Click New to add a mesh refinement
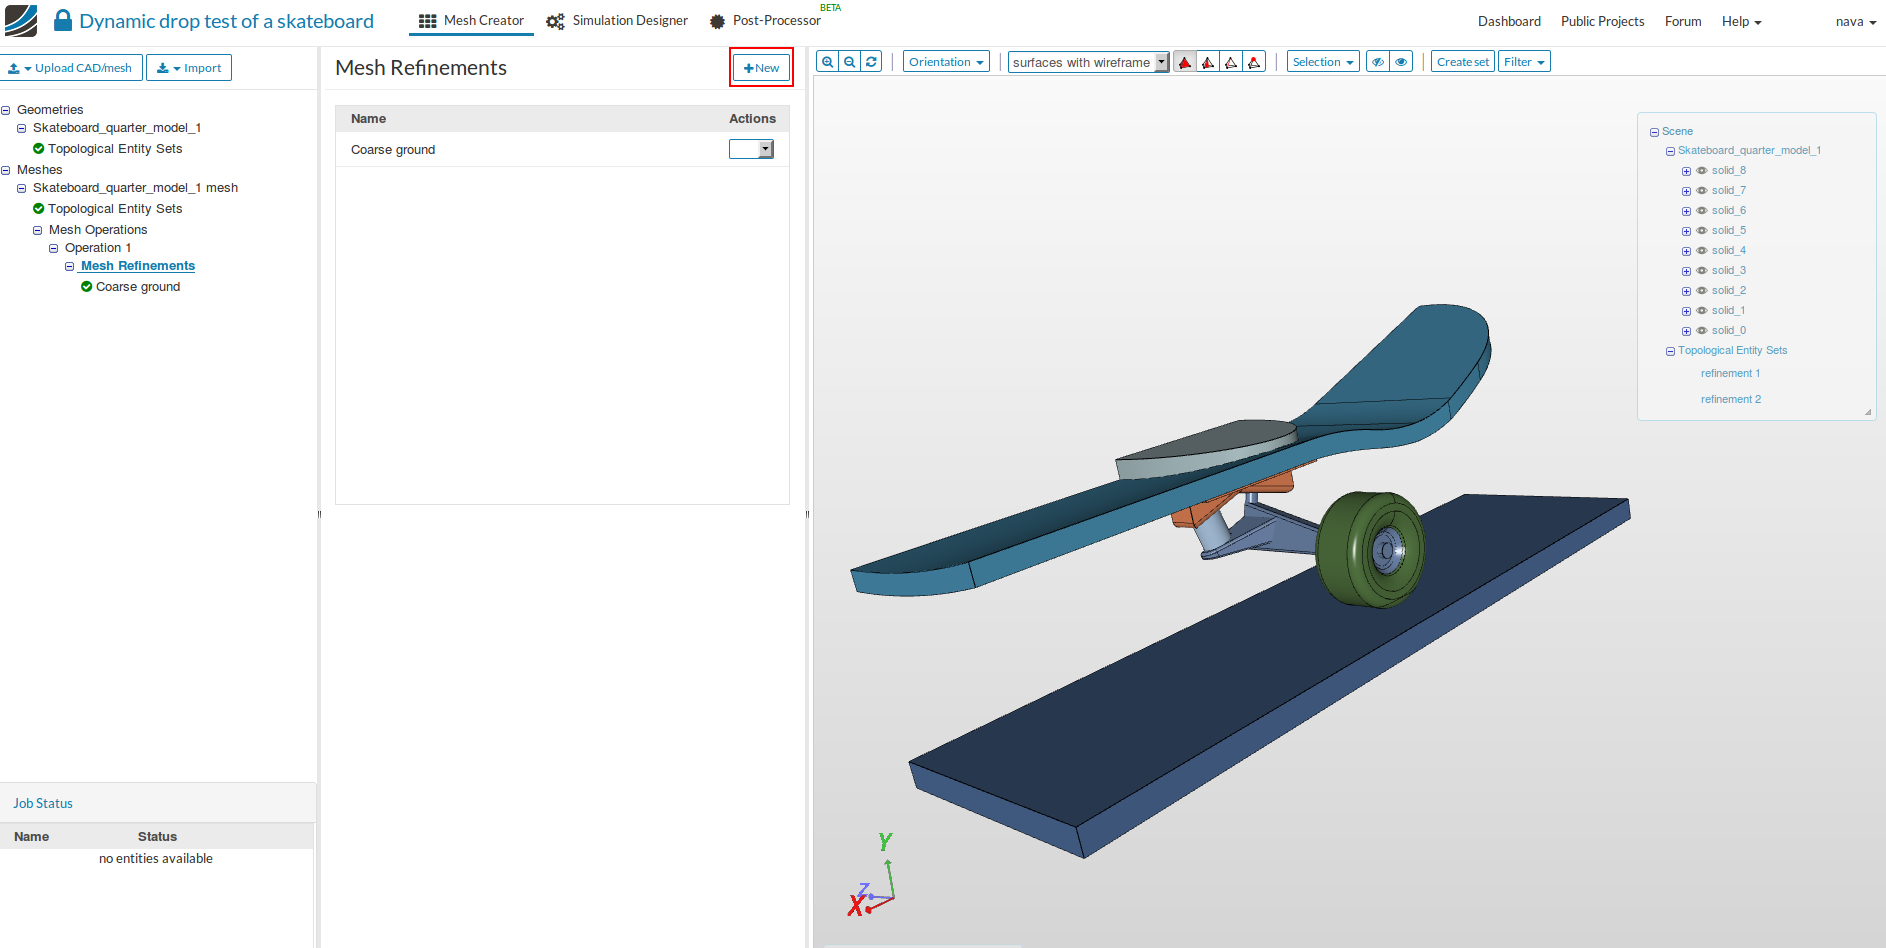The height and width of the screenshot is (948, 1886). [x=761, y=68]
